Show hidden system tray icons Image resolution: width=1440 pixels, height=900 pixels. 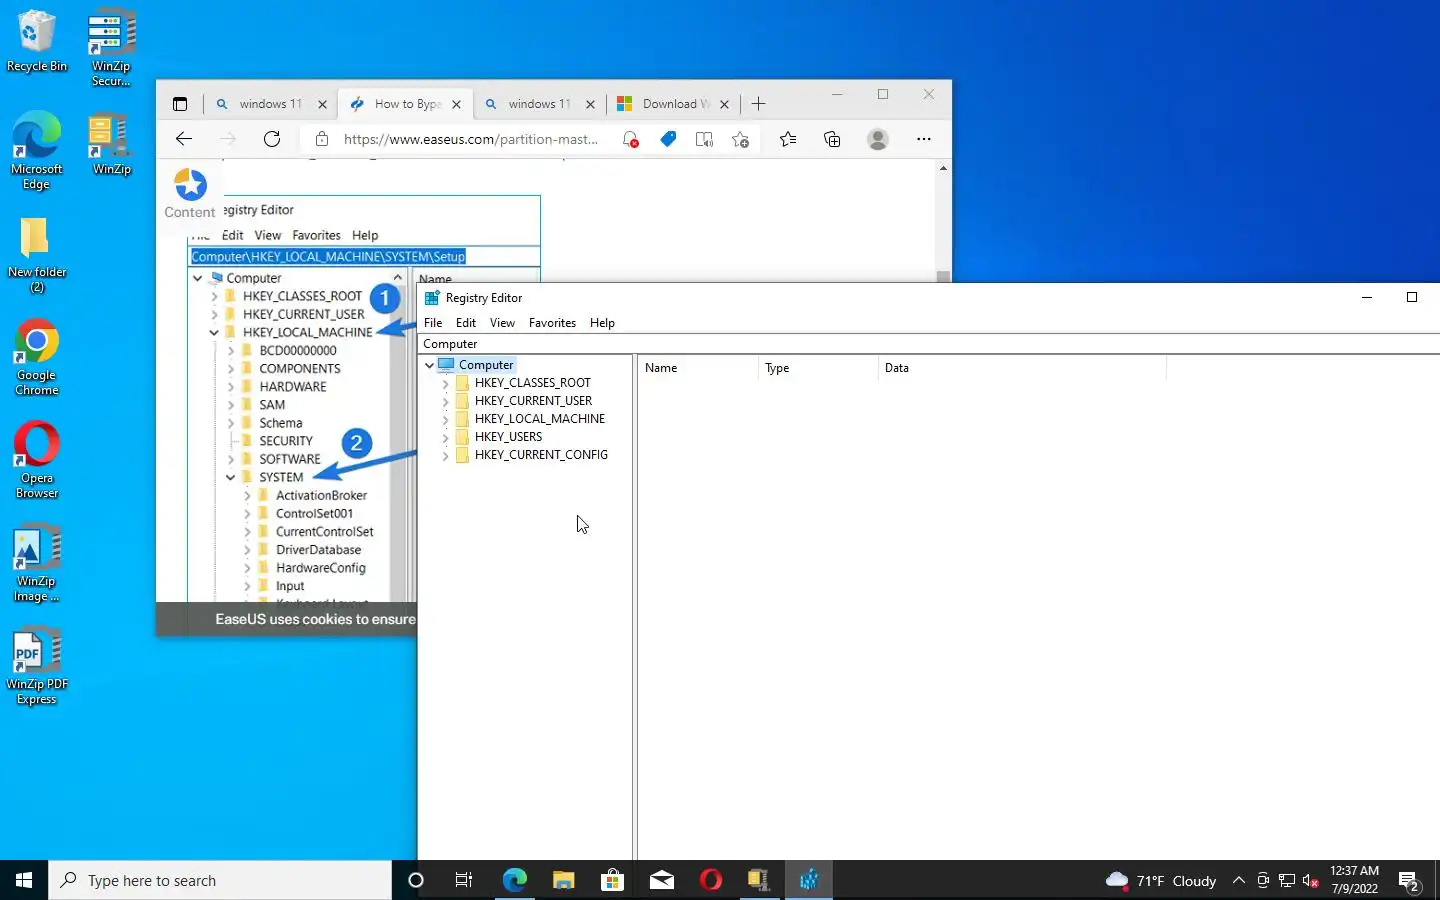pyautogui.click(x=1239, y=880)
